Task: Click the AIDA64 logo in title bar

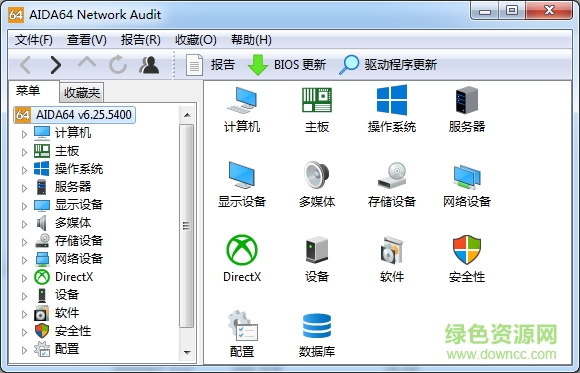Action: [x=16, y=15]
